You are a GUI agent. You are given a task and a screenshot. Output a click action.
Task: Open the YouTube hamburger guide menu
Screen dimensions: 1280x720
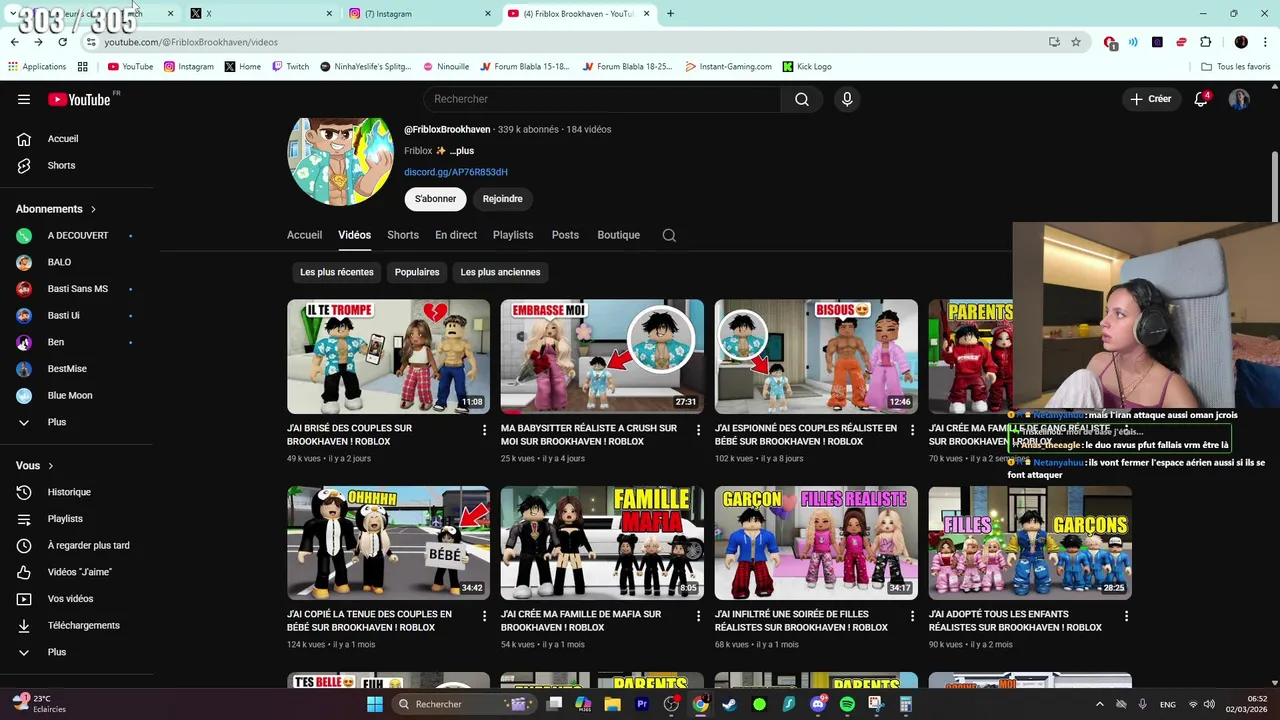pyautogui.click(x=24, y=99)
